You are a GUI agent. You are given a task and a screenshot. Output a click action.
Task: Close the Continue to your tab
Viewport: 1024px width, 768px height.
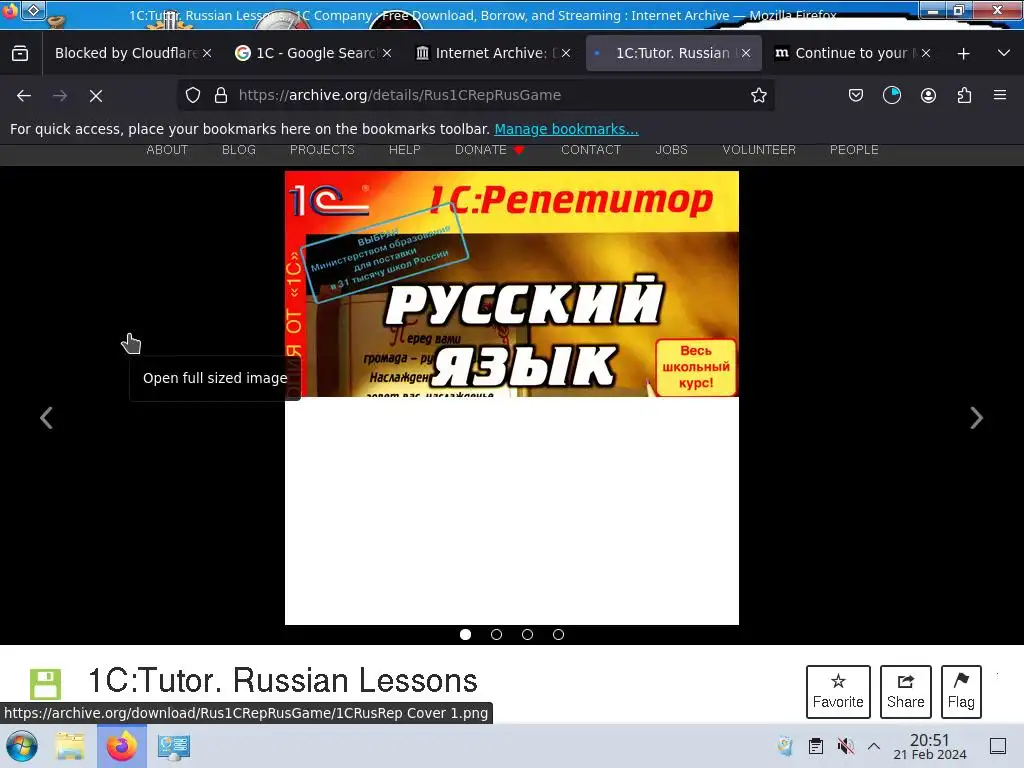pyautogui.click(x=925, y=54)
